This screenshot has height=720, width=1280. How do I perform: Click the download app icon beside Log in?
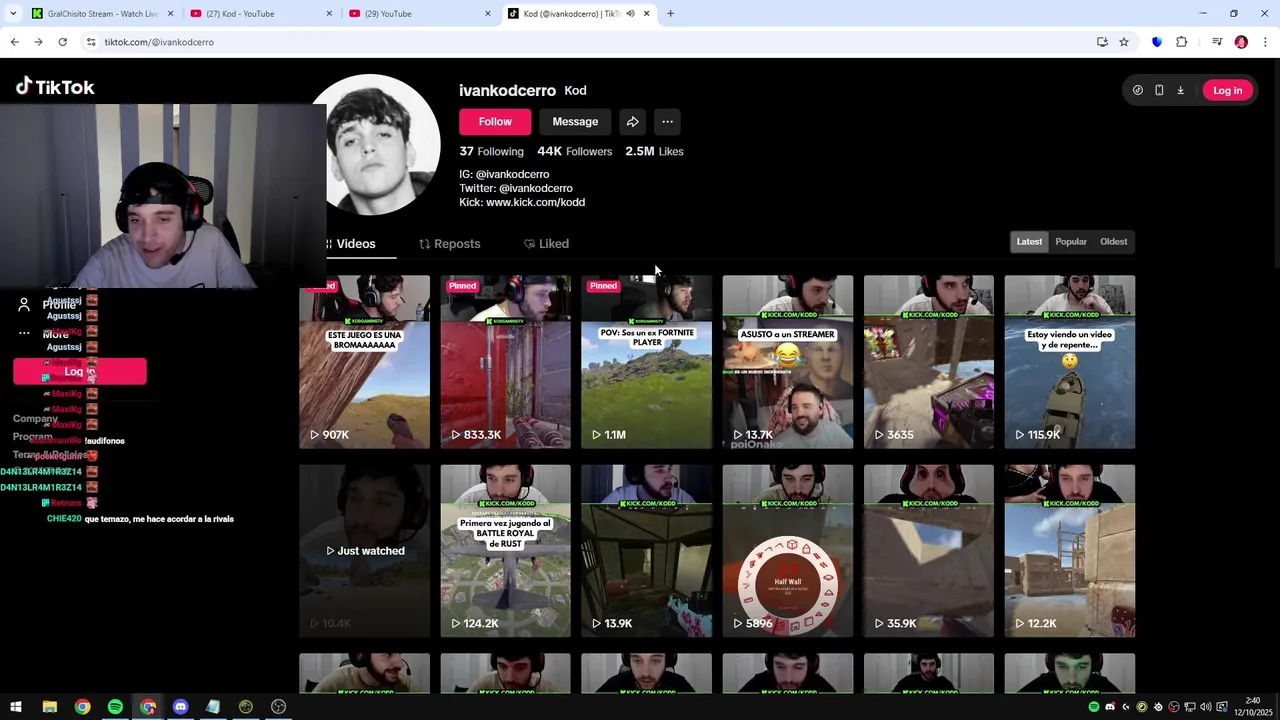click(x=1180, y=90)
